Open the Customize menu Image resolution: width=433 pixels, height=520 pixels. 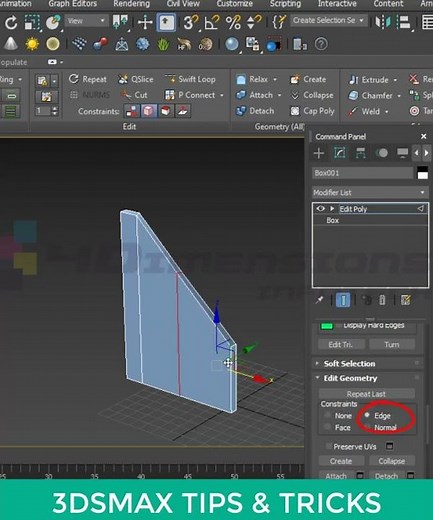click(235, 4)
